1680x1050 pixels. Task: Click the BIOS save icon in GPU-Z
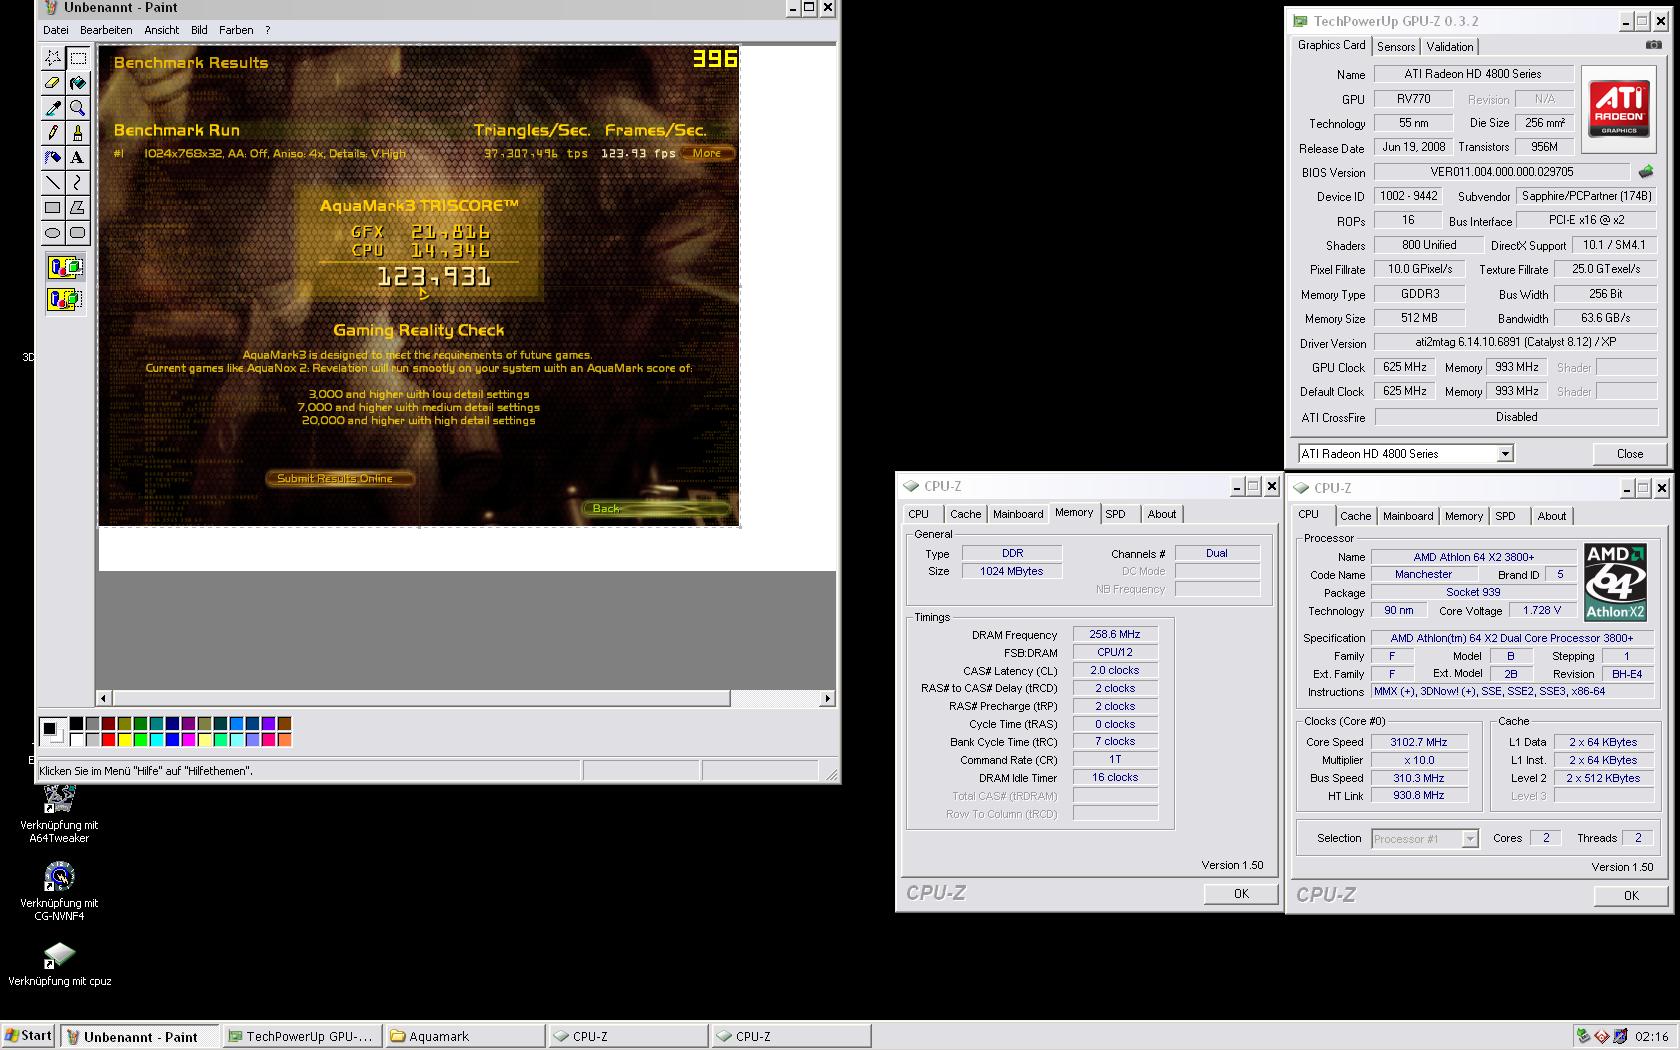pyautogui.click(x=1645, y=172)
